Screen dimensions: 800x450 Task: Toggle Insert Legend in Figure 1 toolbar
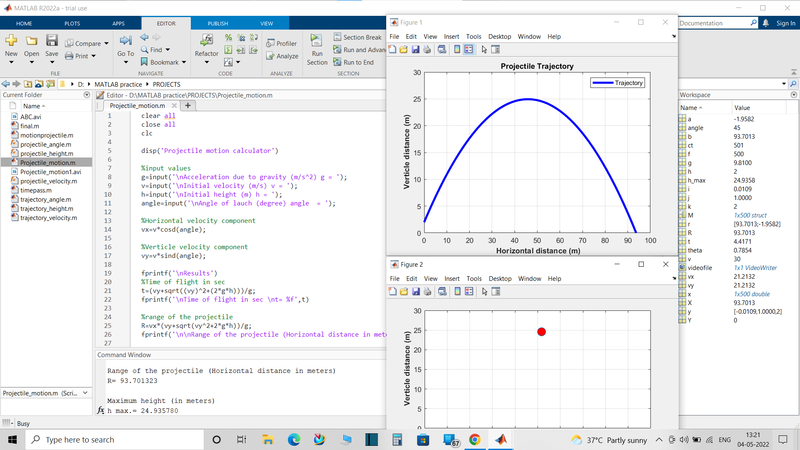[468, 49]
